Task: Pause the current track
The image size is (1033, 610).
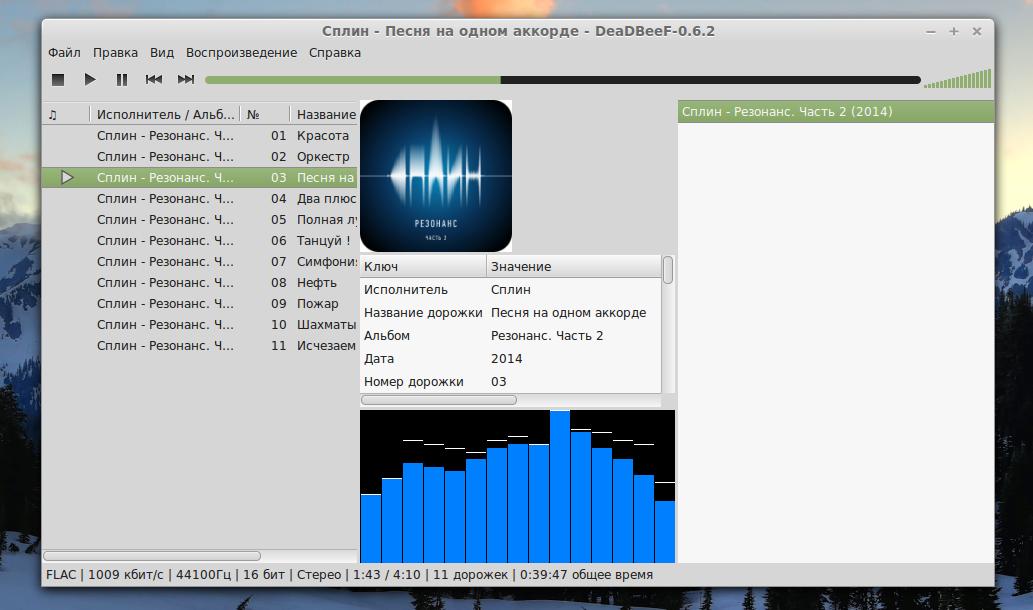Action: pos(122,79)
